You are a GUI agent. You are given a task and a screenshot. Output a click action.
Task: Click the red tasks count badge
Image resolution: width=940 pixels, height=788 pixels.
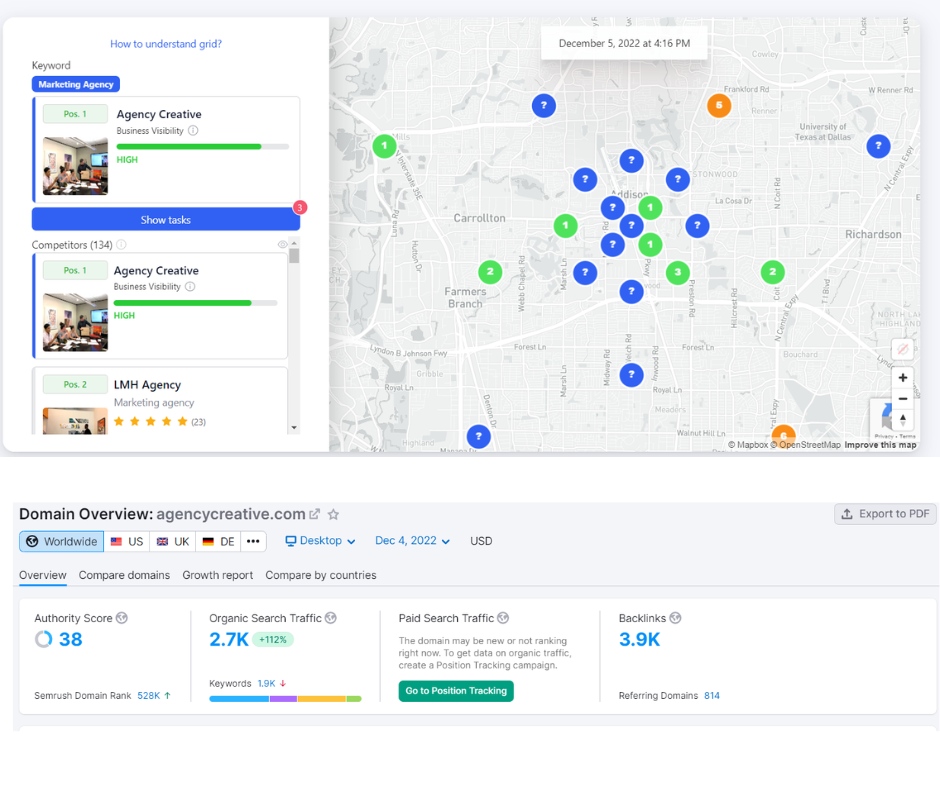(300, 207)
